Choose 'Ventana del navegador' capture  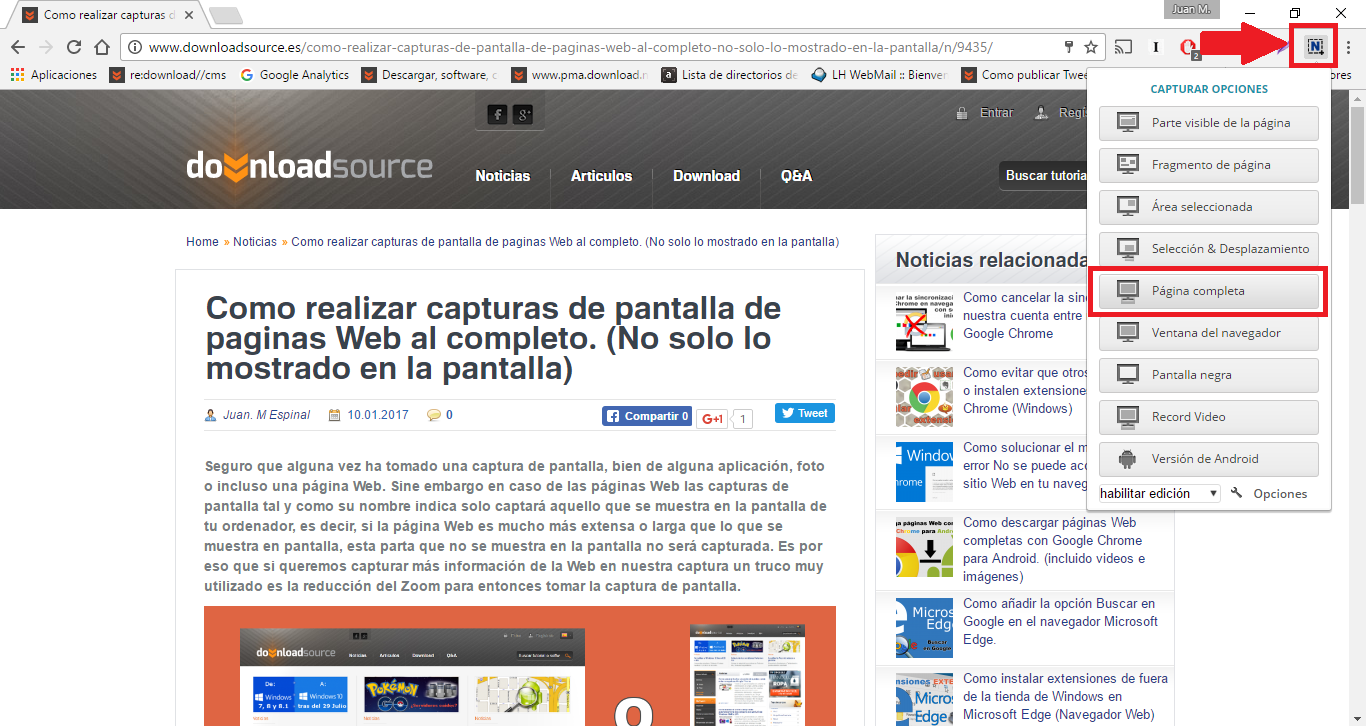[1208, 333]
